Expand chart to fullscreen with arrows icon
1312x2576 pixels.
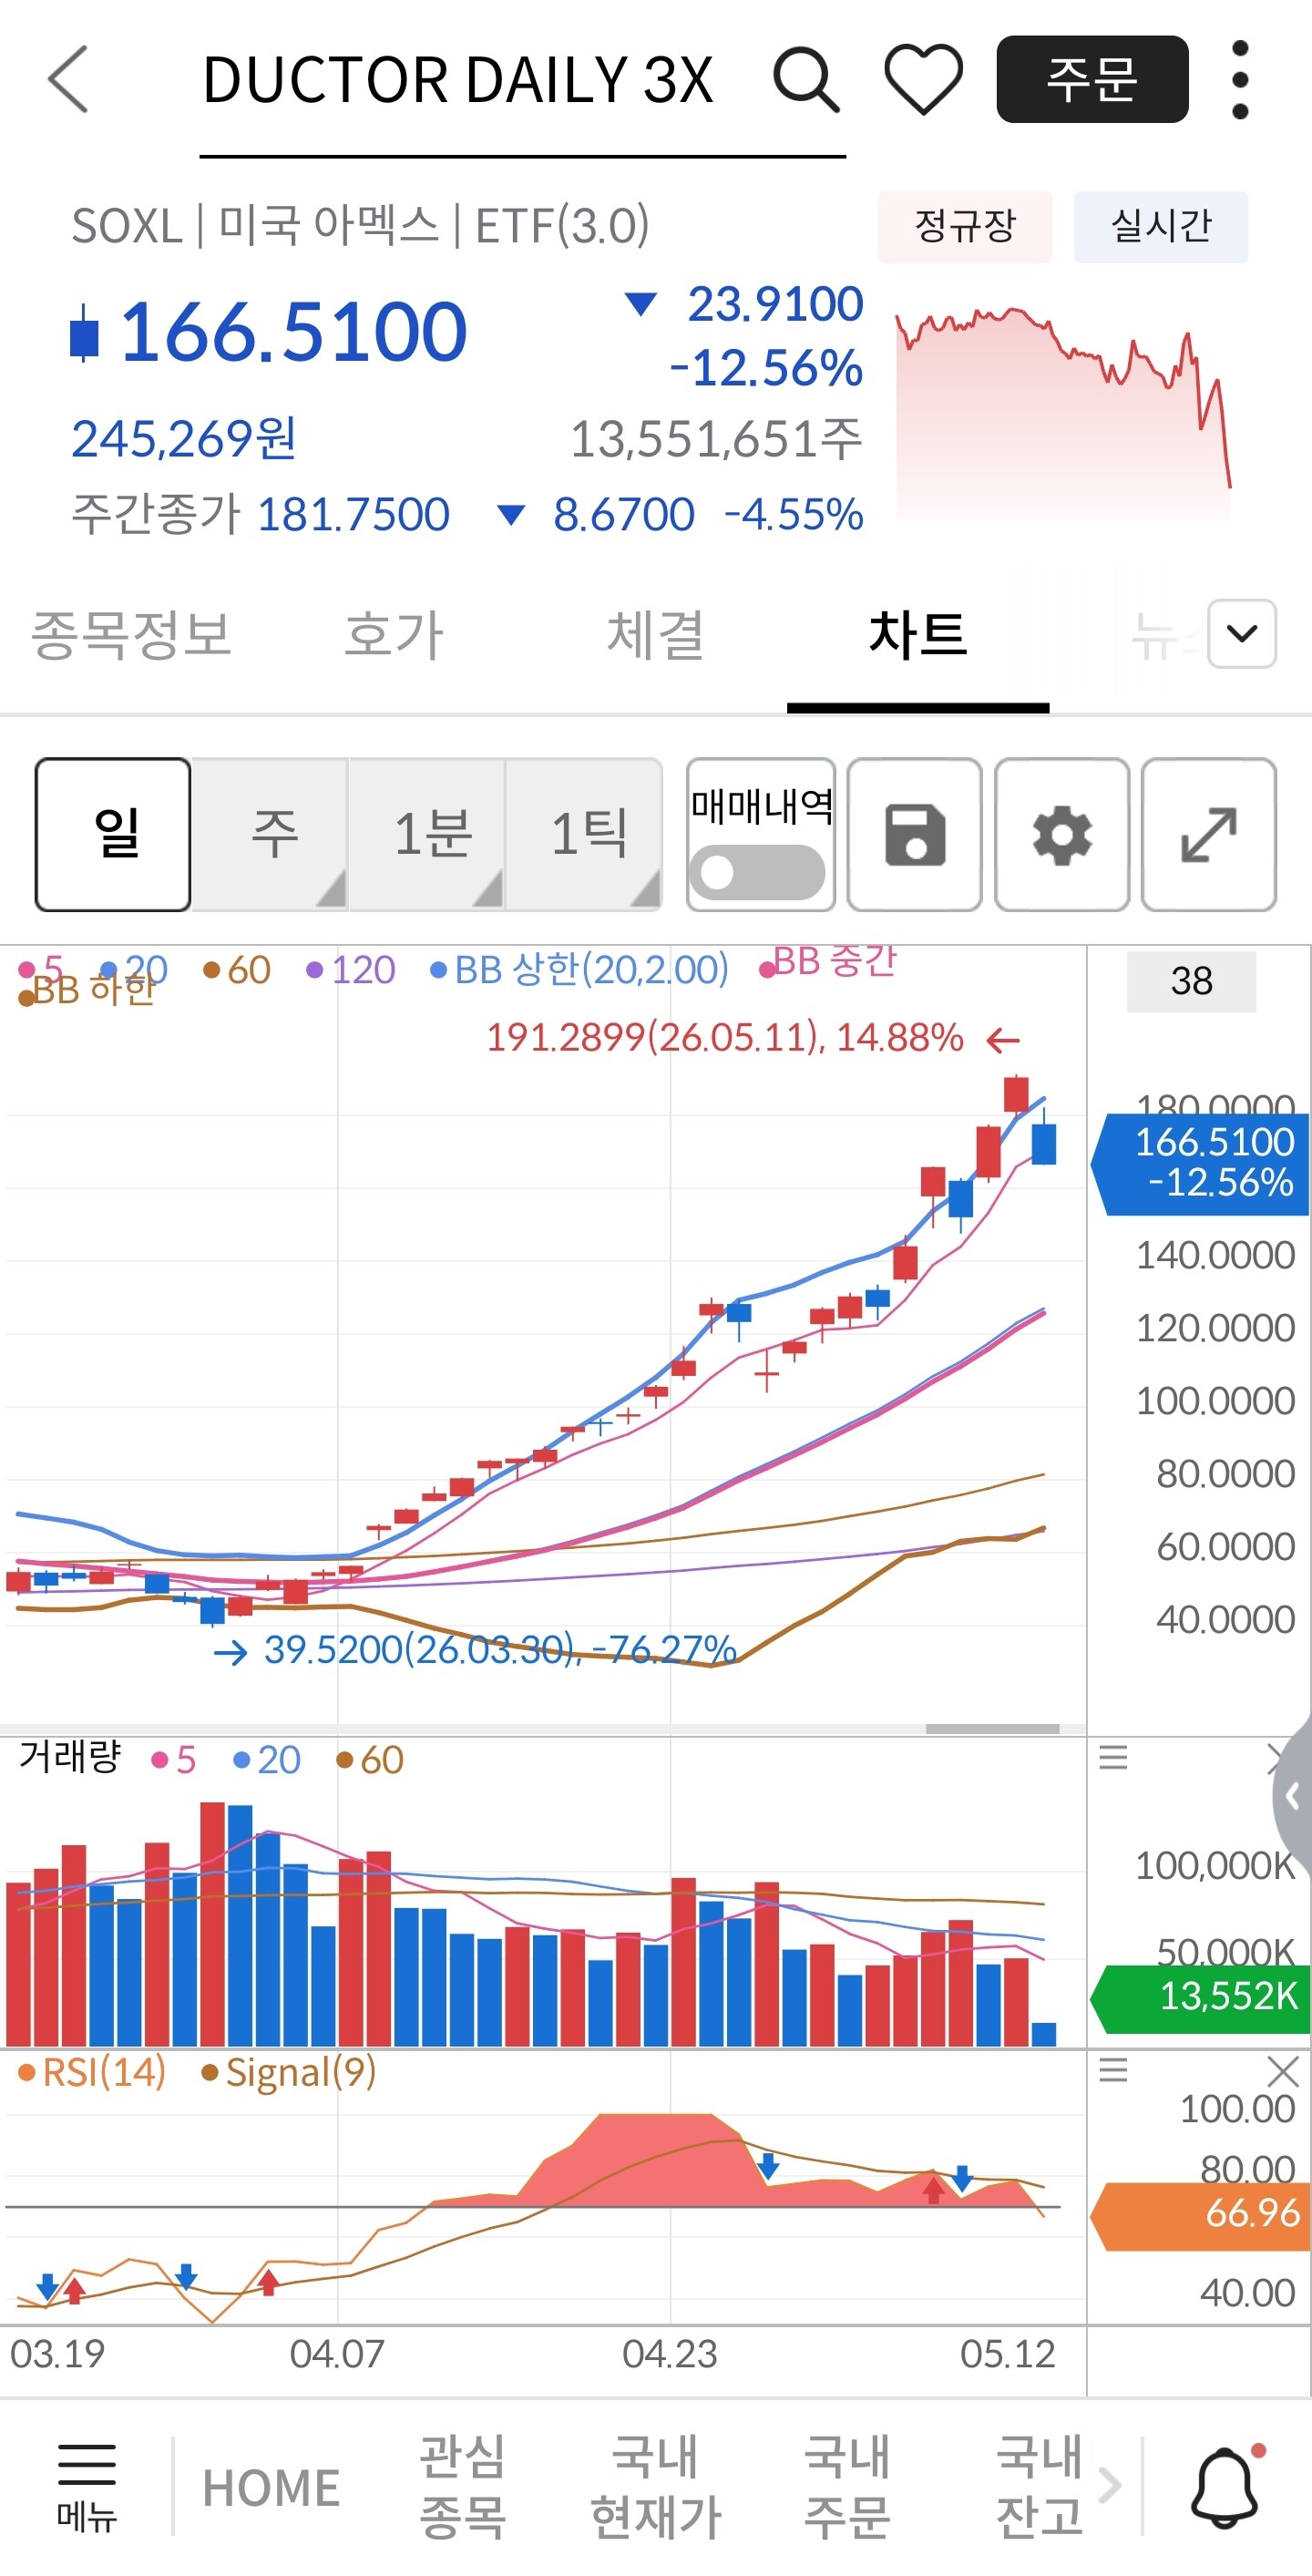1209,835
